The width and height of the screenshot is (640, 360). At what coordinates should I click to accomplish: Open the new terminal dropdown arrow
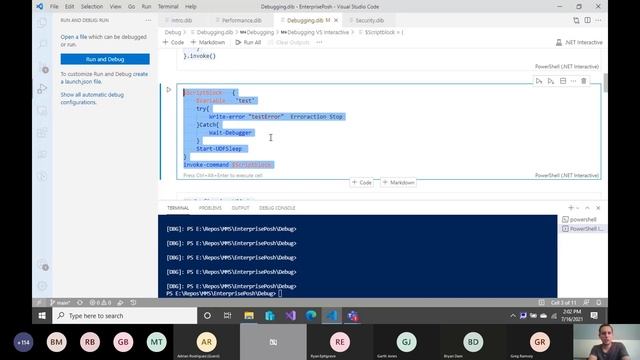coord(578,208)
